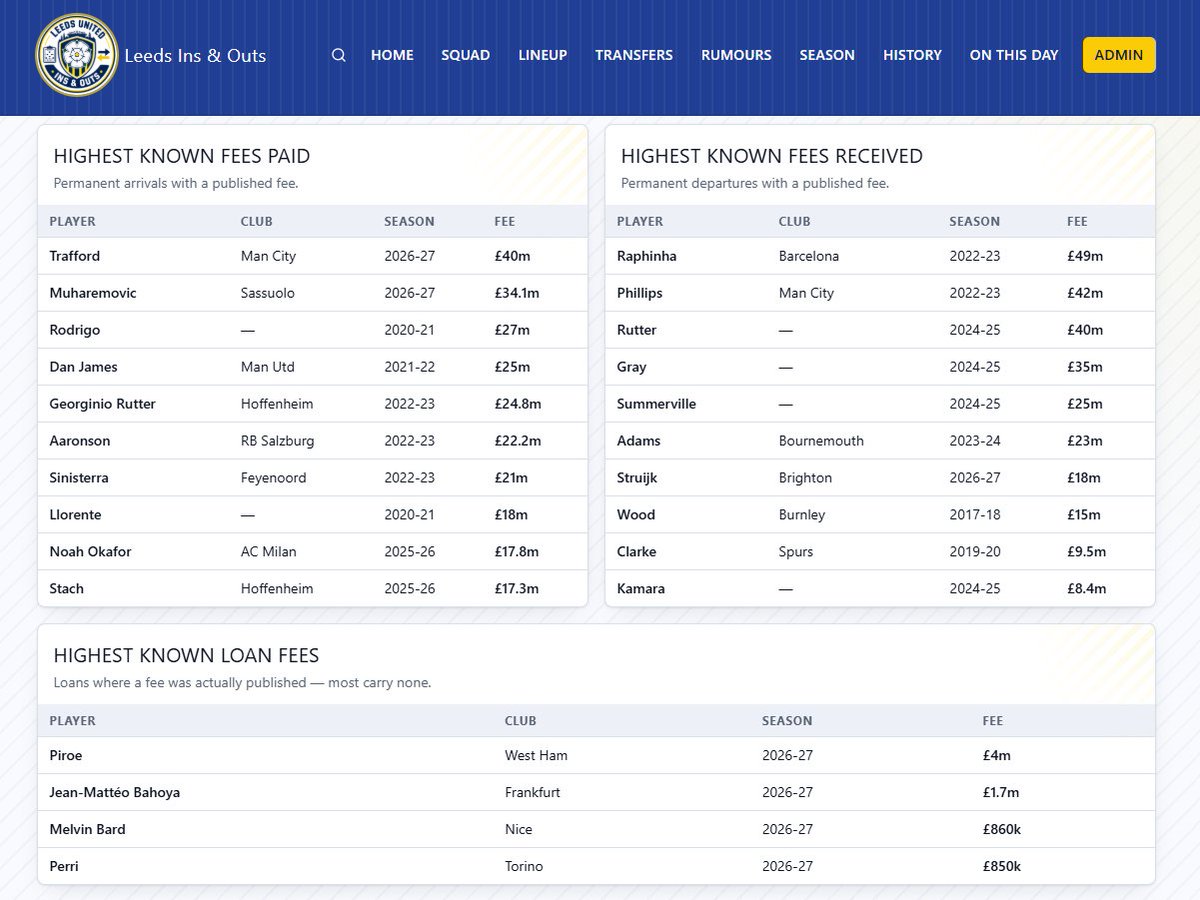Screen dimensions: 1200x900
Task: Click the 2019-20 season cell
Action: (x=975, y=552)
